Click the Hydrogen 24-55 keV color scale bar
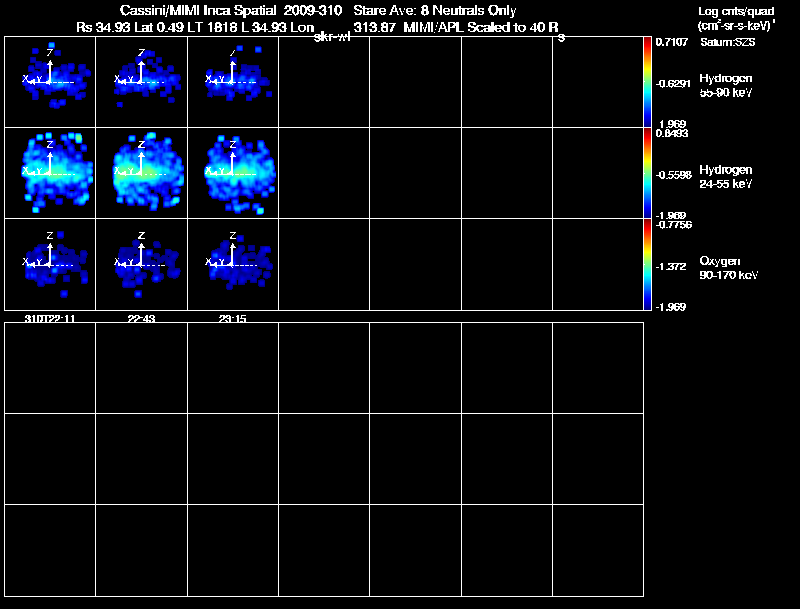This screenshot has width=800, height=609. click(647, 173)
